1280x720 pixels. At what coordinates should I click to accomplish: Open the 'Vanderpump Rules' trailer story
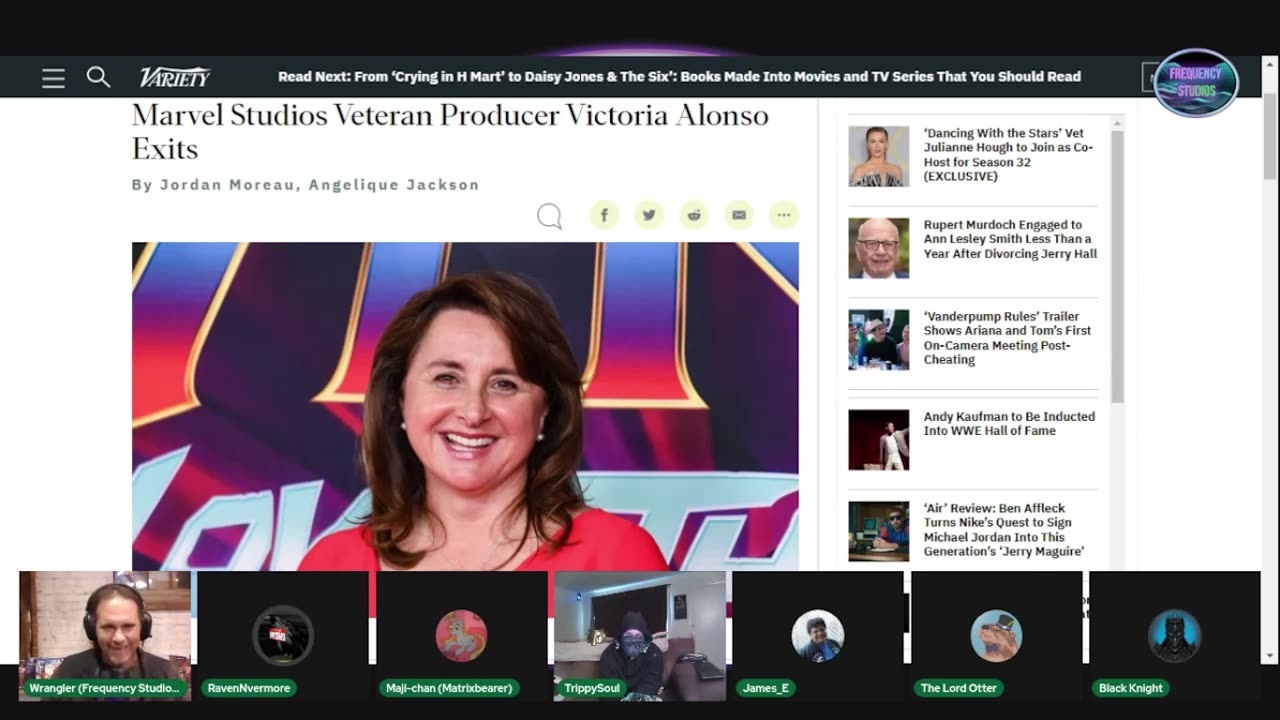1007,338
